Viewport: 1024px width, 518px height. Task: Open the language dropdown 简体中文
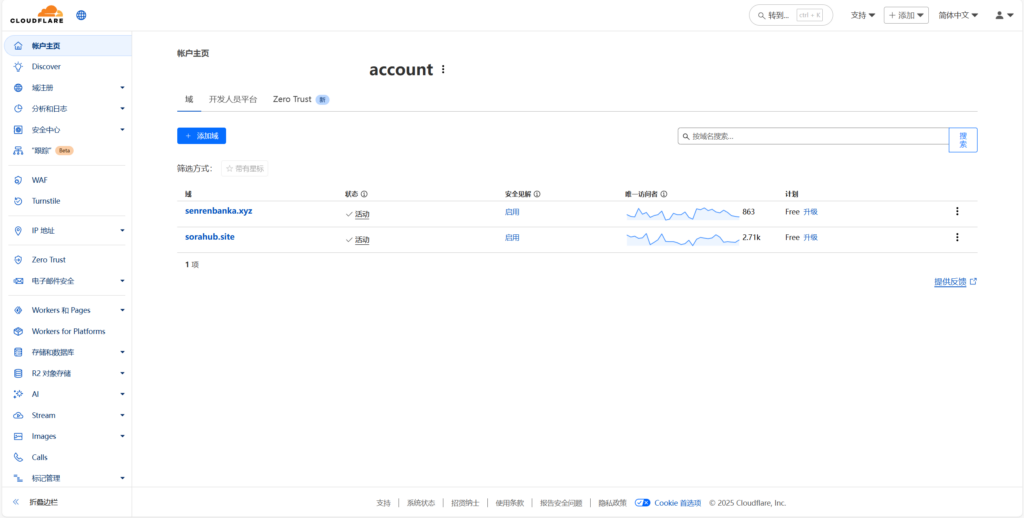pyautogui.click(x=958, y=15)
